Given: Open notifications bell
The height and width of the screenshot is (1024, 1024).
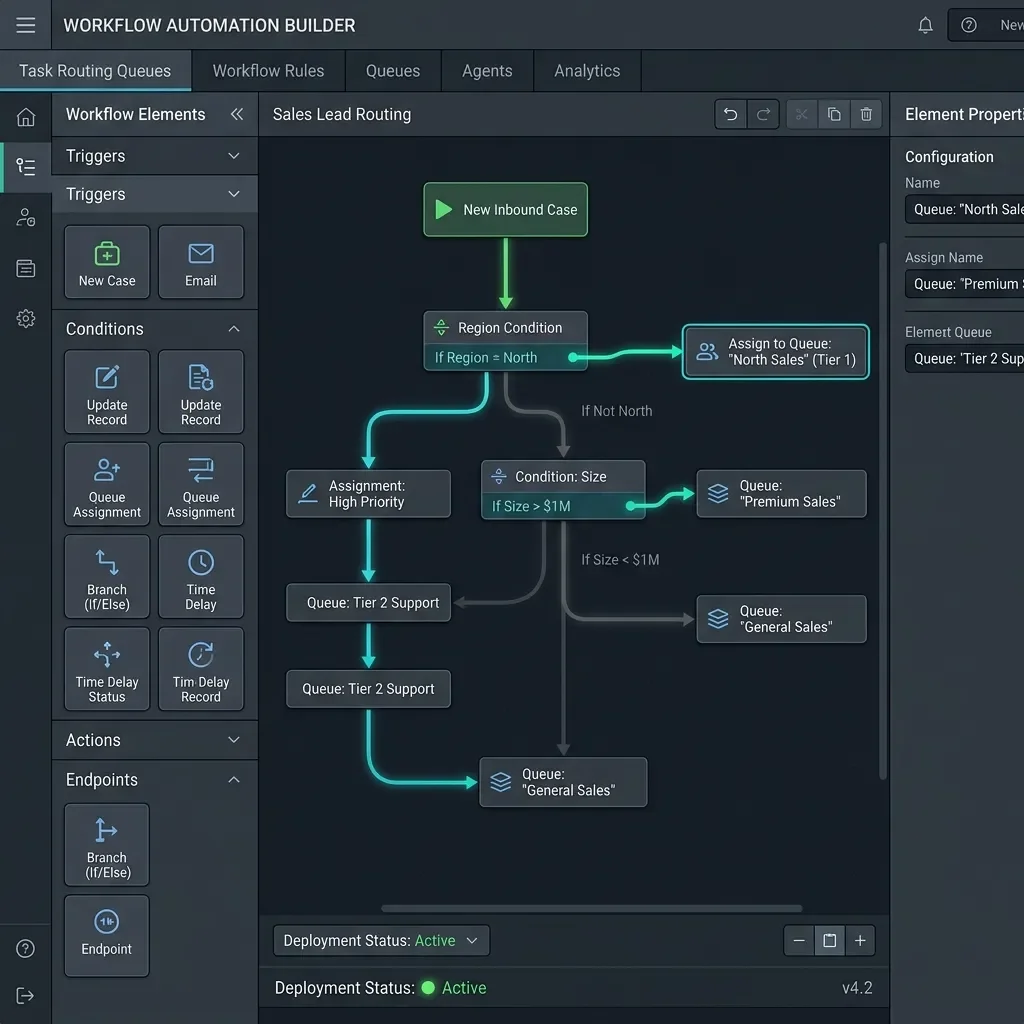Looking at the screenshot, I should tap(925, 25).
